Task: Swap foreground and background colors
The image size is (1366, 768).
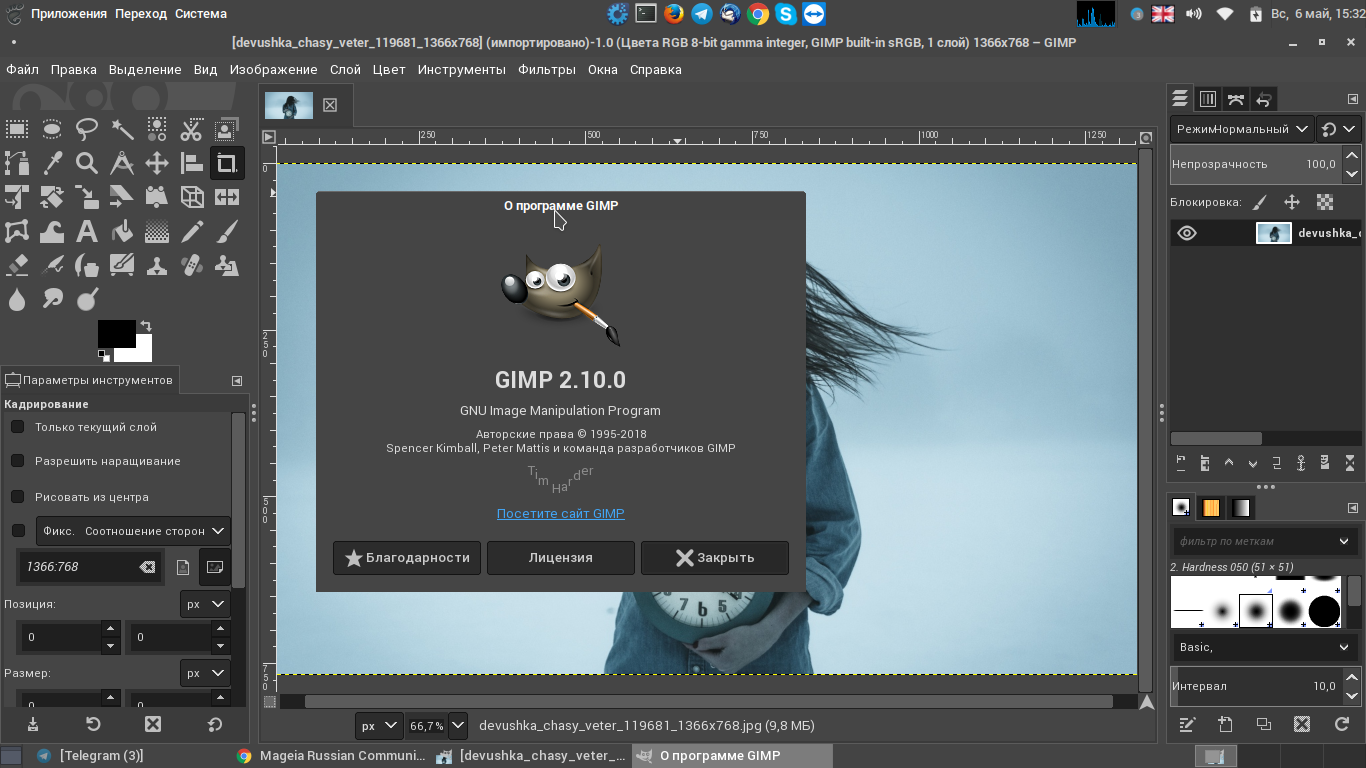Action: tap(146, 326)
